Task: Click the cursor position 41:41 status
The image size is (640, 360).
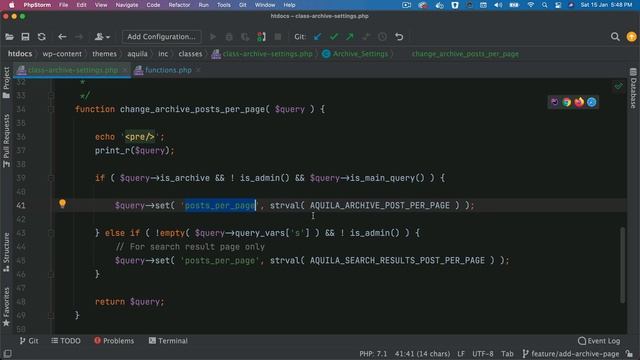Action: click(422, 354)
